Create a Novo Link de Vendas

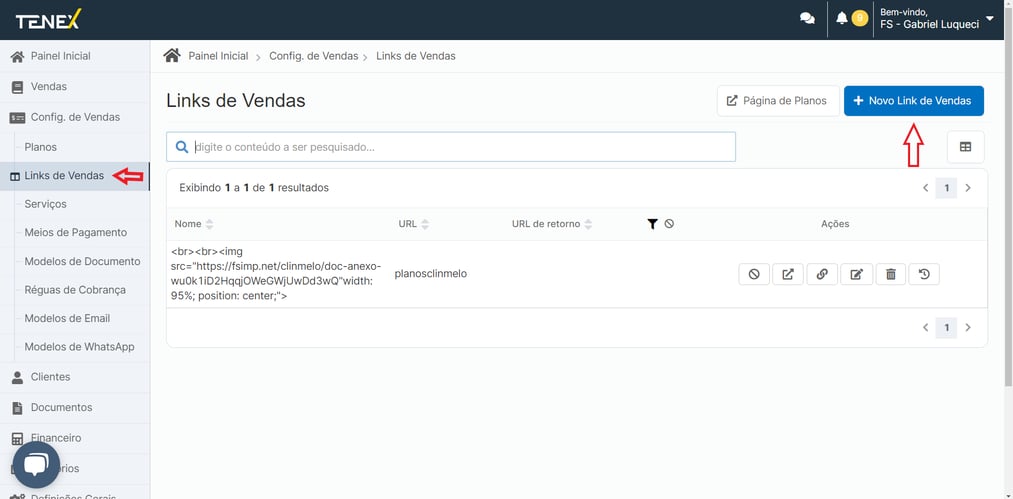point(914,101)
